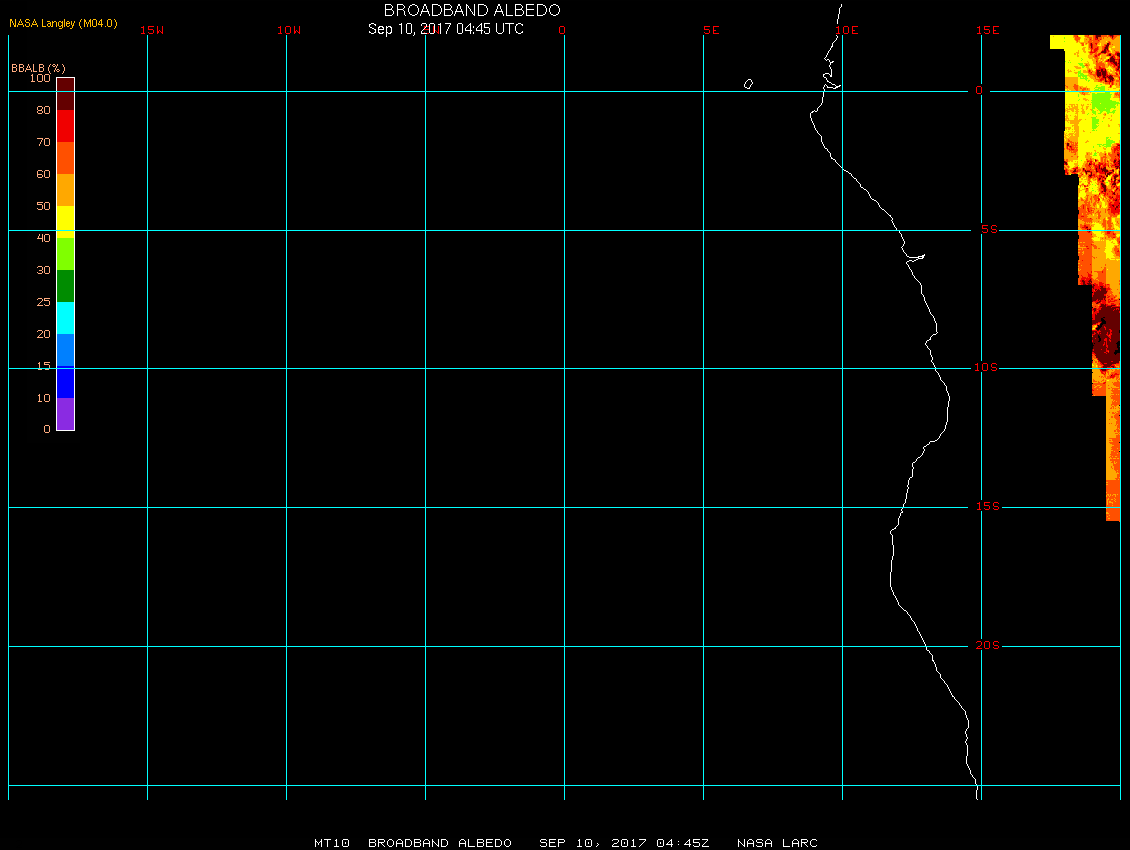This screenshot has width=1130, height=850.
Task: Select the light green 30-40 legend swatch
Action: pyautogui.click(x=66, y=254)
